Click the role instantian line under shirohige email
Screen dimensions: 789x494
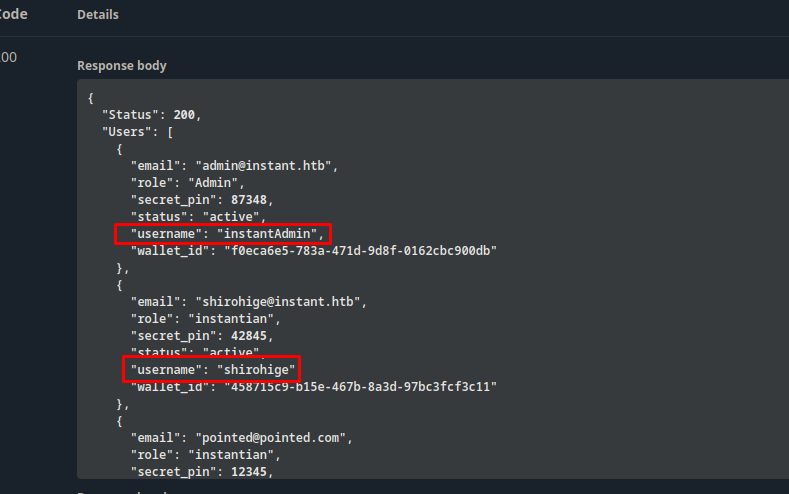[205, 318]
